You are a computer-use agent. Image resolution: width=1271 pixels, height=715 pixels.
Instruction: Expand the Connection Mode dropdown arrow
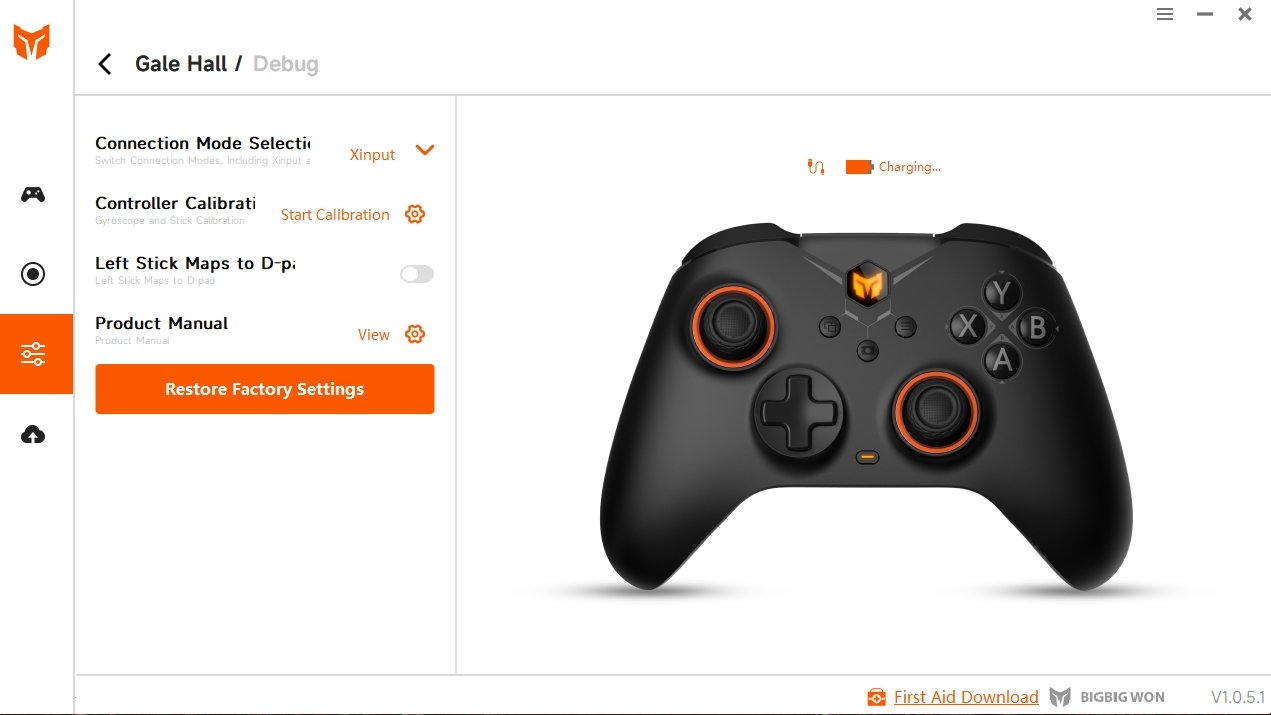(x=425, y=150)
